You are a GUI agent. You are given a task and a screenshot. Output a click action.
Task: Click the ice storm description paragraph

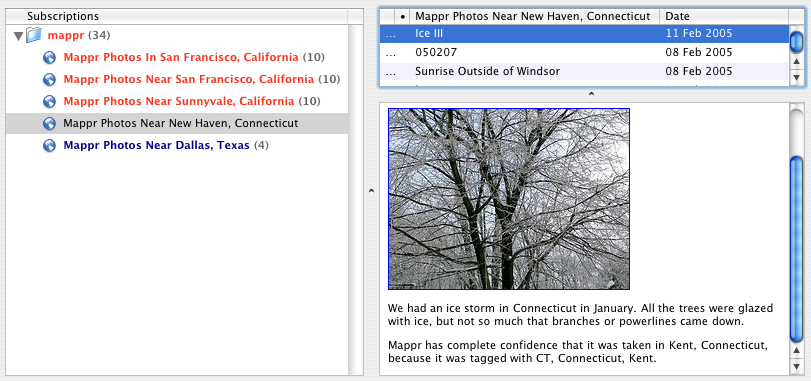[580, 315]
